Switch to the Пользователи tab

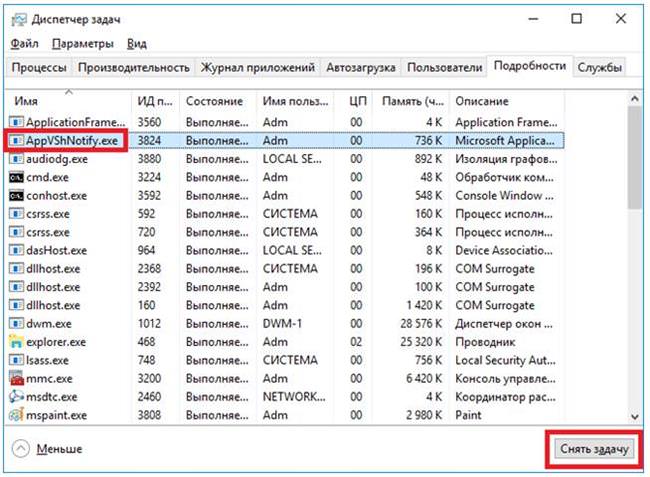coord(444,67)
